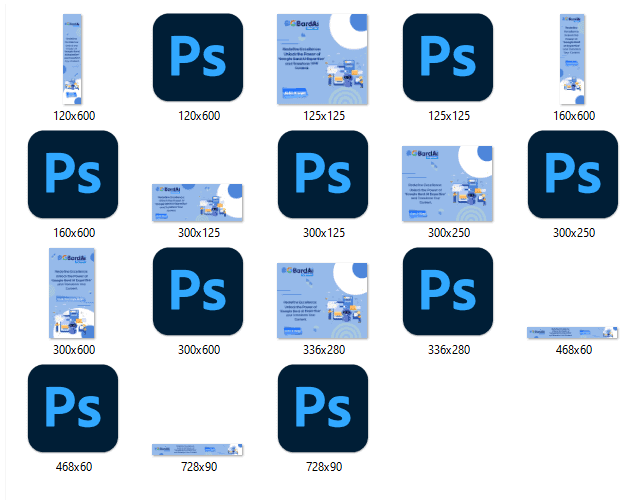Click the "160x600" label under the Photoshop icon
Screen dimensions: 638x500
click(74, 233)
